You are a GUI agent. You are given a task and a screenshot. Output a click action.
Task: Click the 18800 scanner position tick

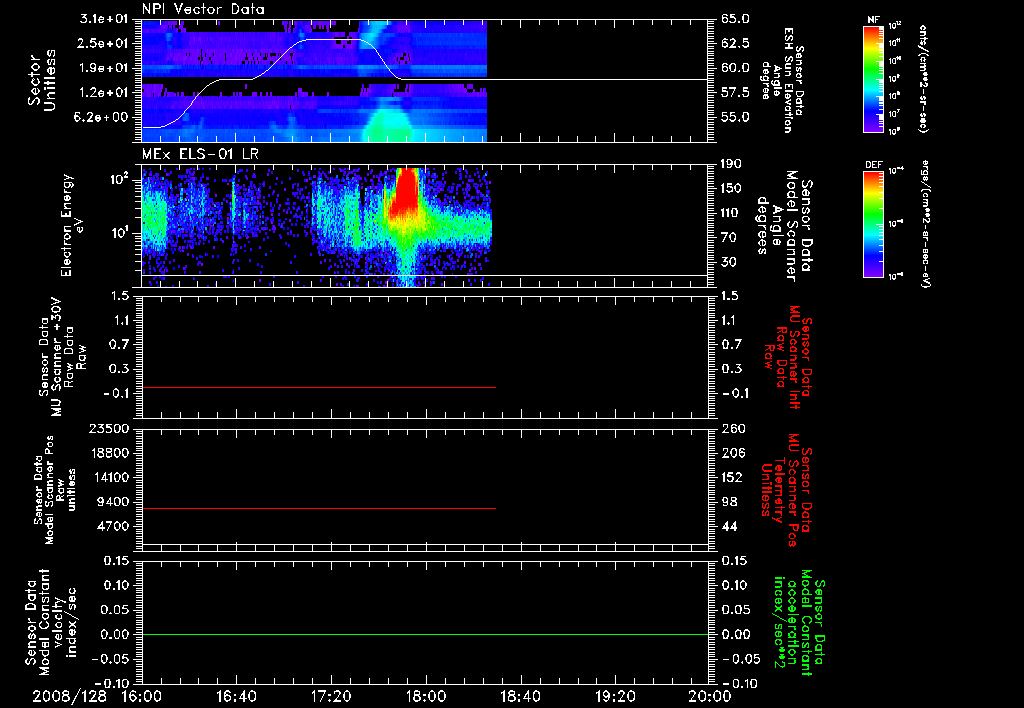point(110,453)
